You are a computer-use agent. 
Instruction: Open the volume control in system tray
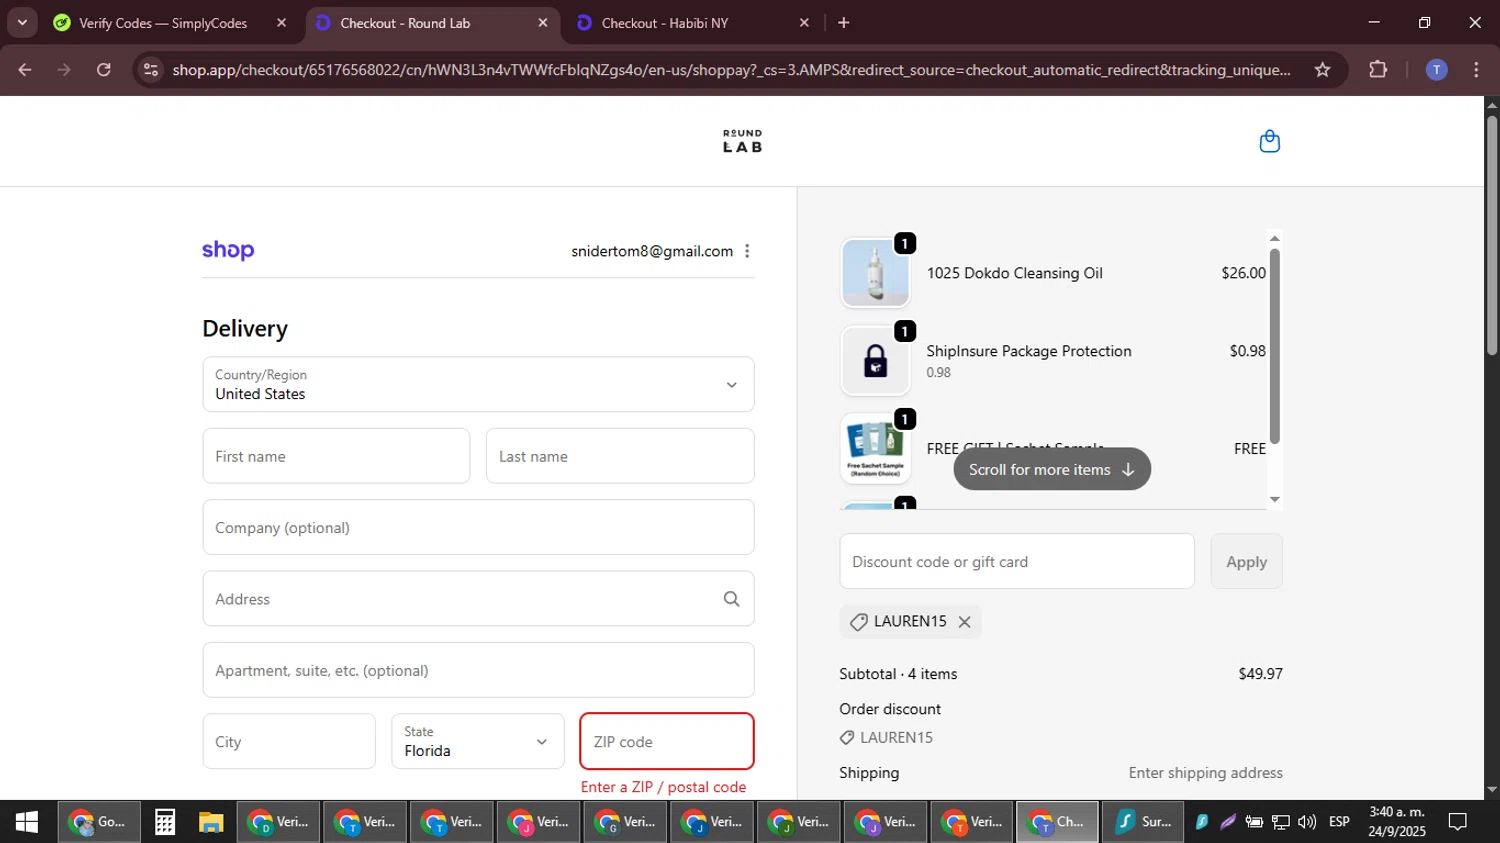pyautogui.click(x=1306, y=822)
